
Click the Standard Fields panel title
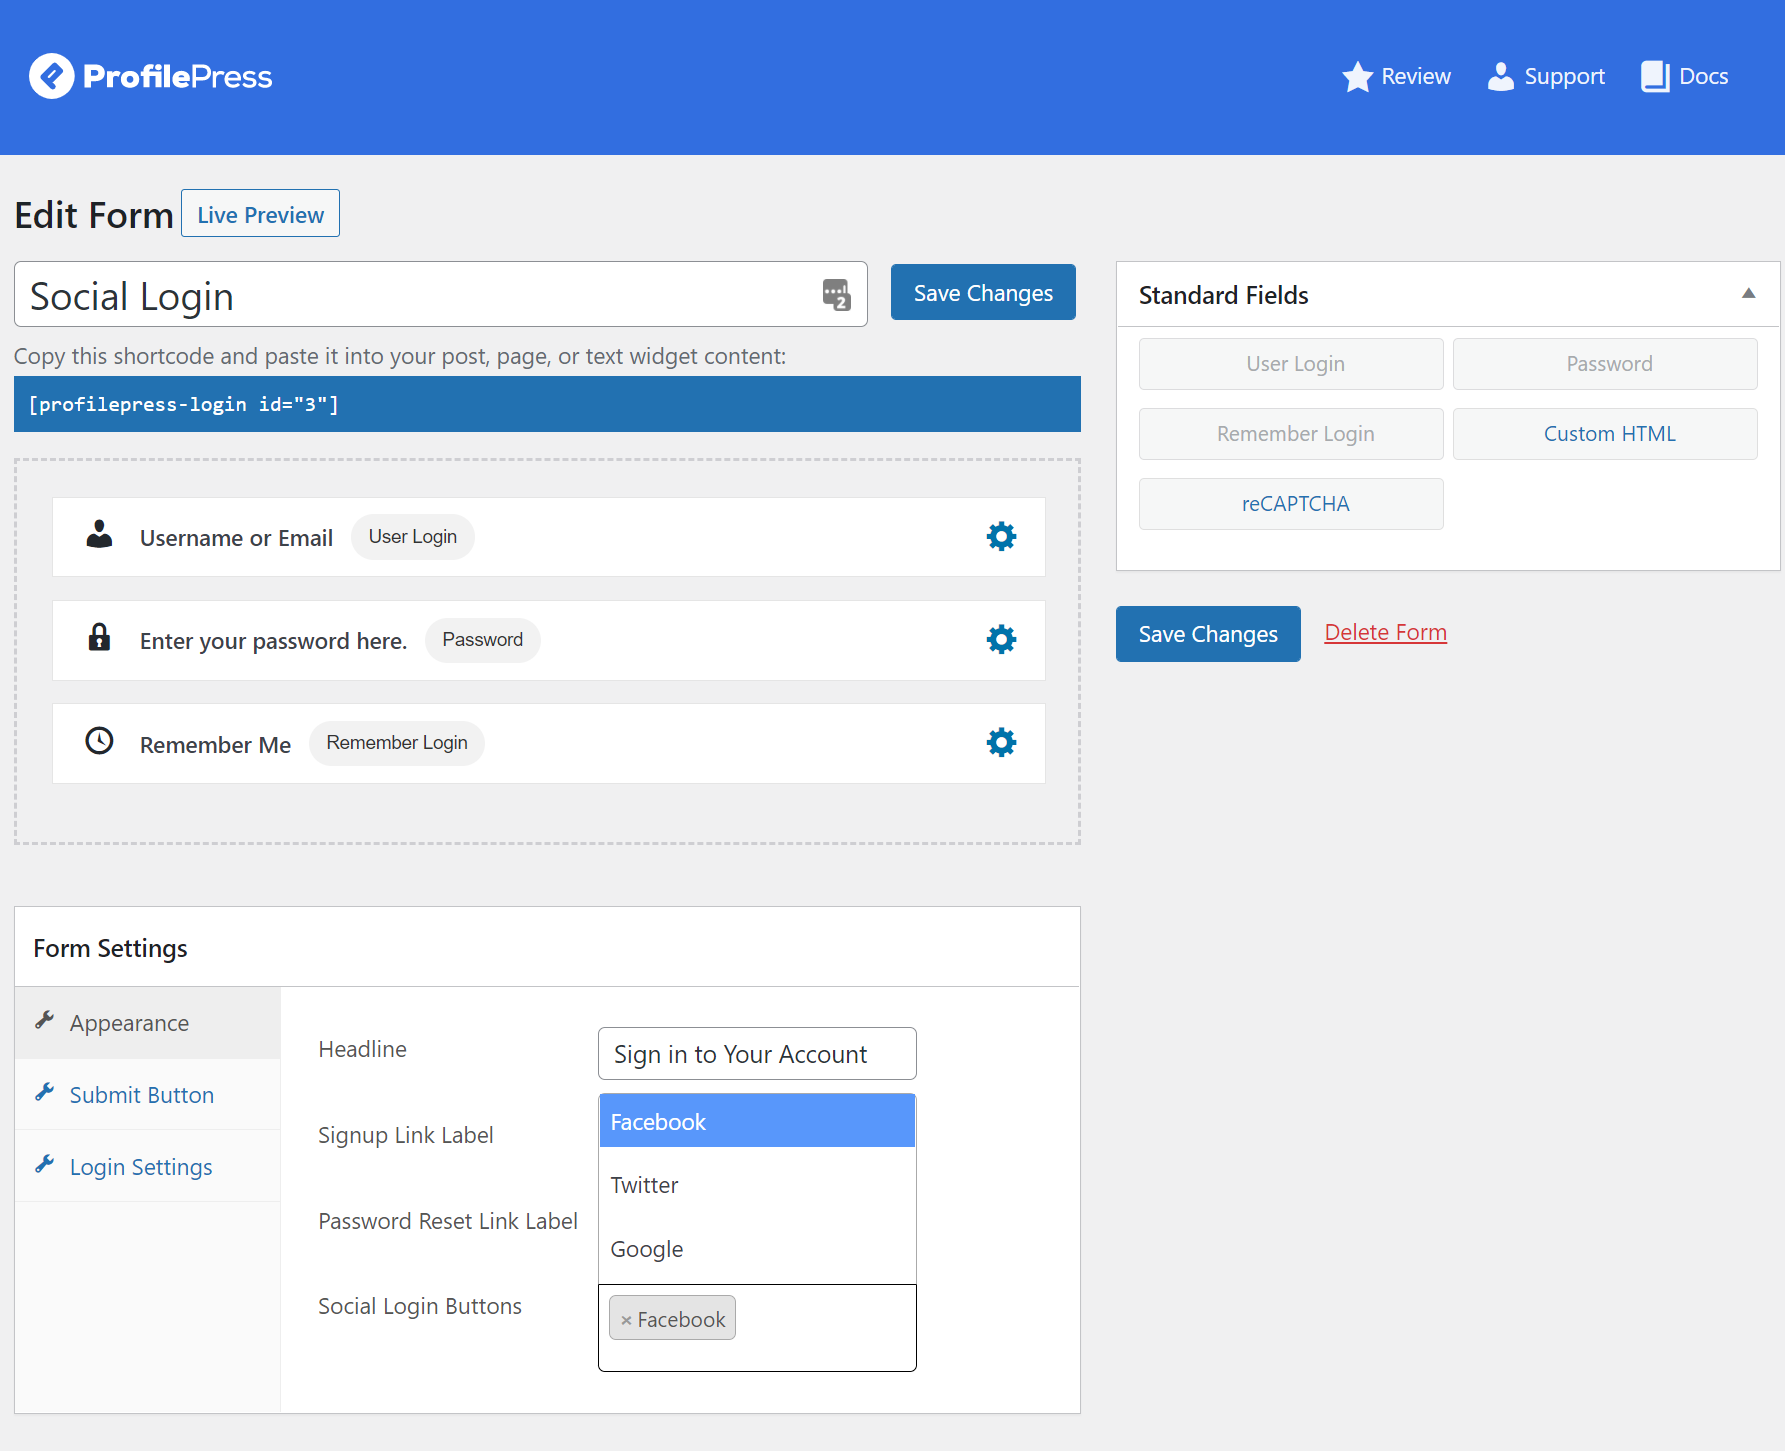[1223, 295]
